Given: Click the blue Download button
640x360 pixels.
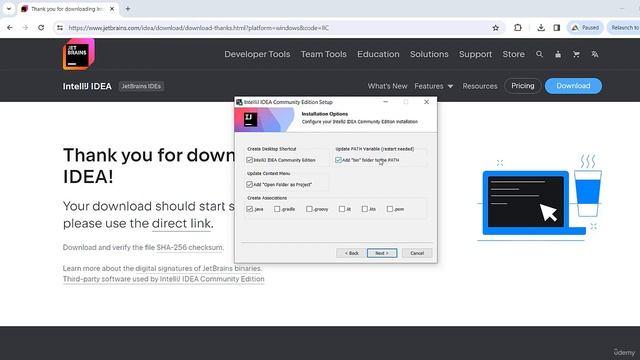Looking at the screenshot, I should tap(573, 86).
